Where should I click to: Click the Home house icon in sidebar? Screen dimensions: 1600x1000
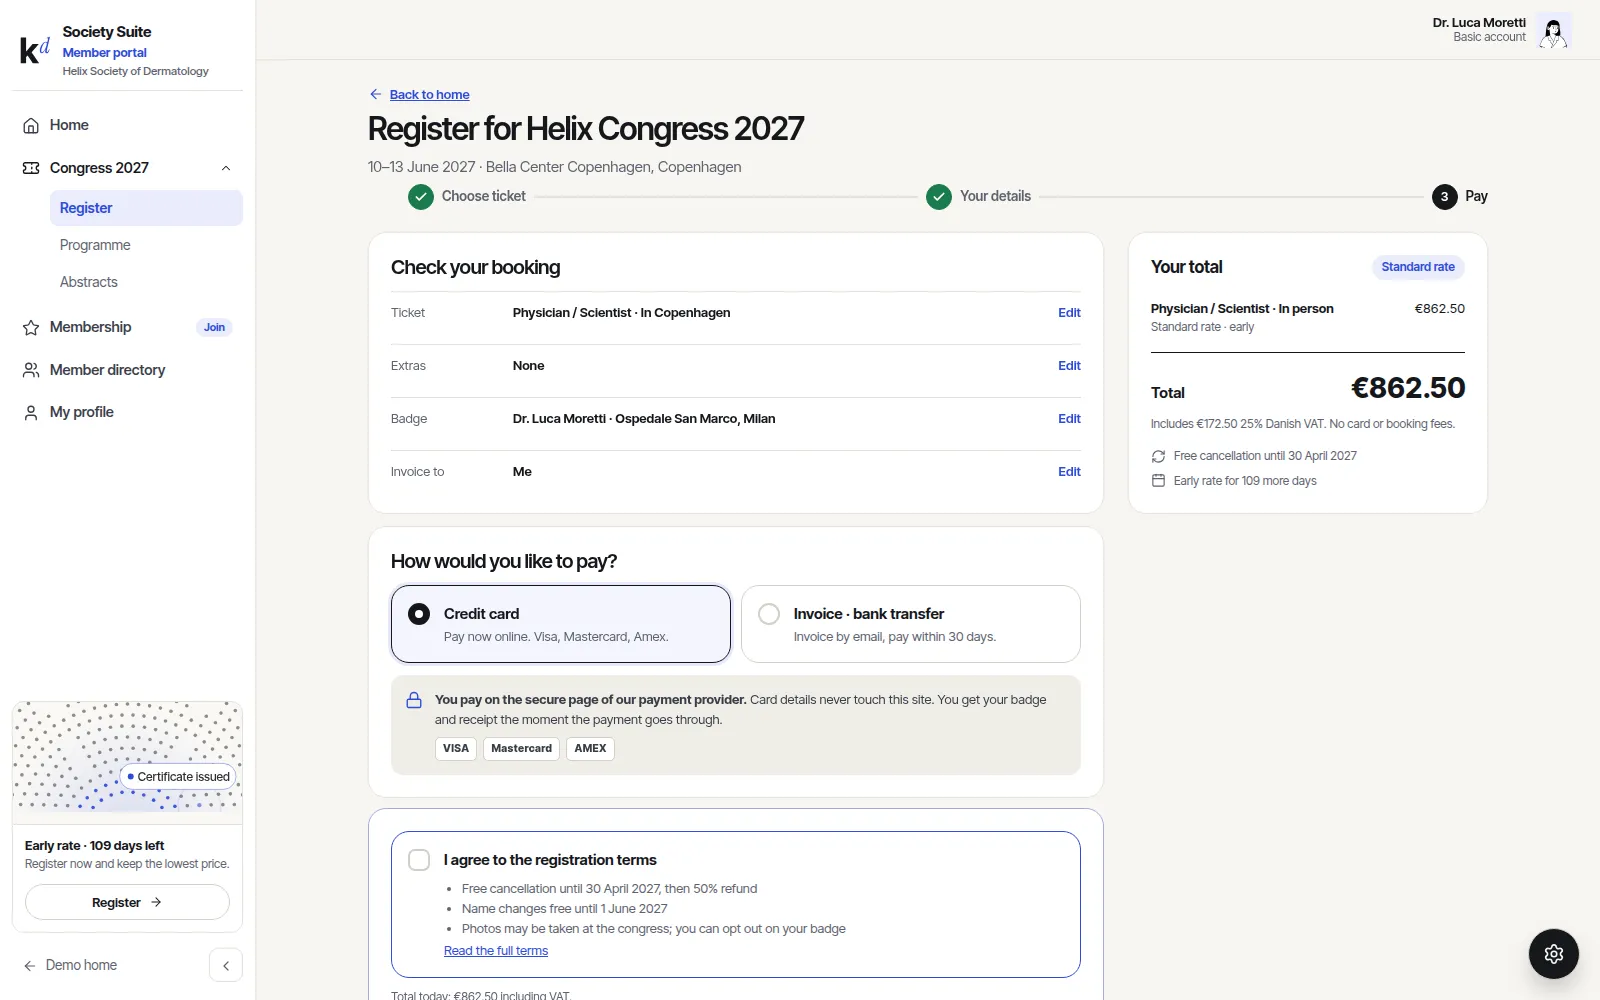tap(31, 126)
